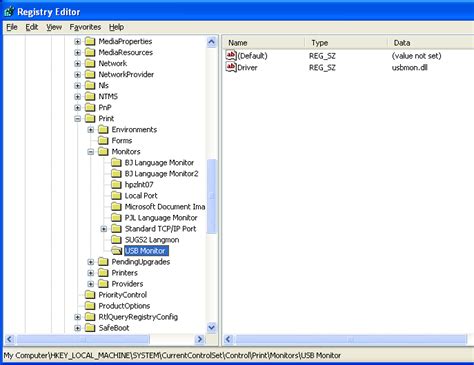Click tree pane scroll down arrow
Screen dimensions: 474x365
tap(211, 328)
